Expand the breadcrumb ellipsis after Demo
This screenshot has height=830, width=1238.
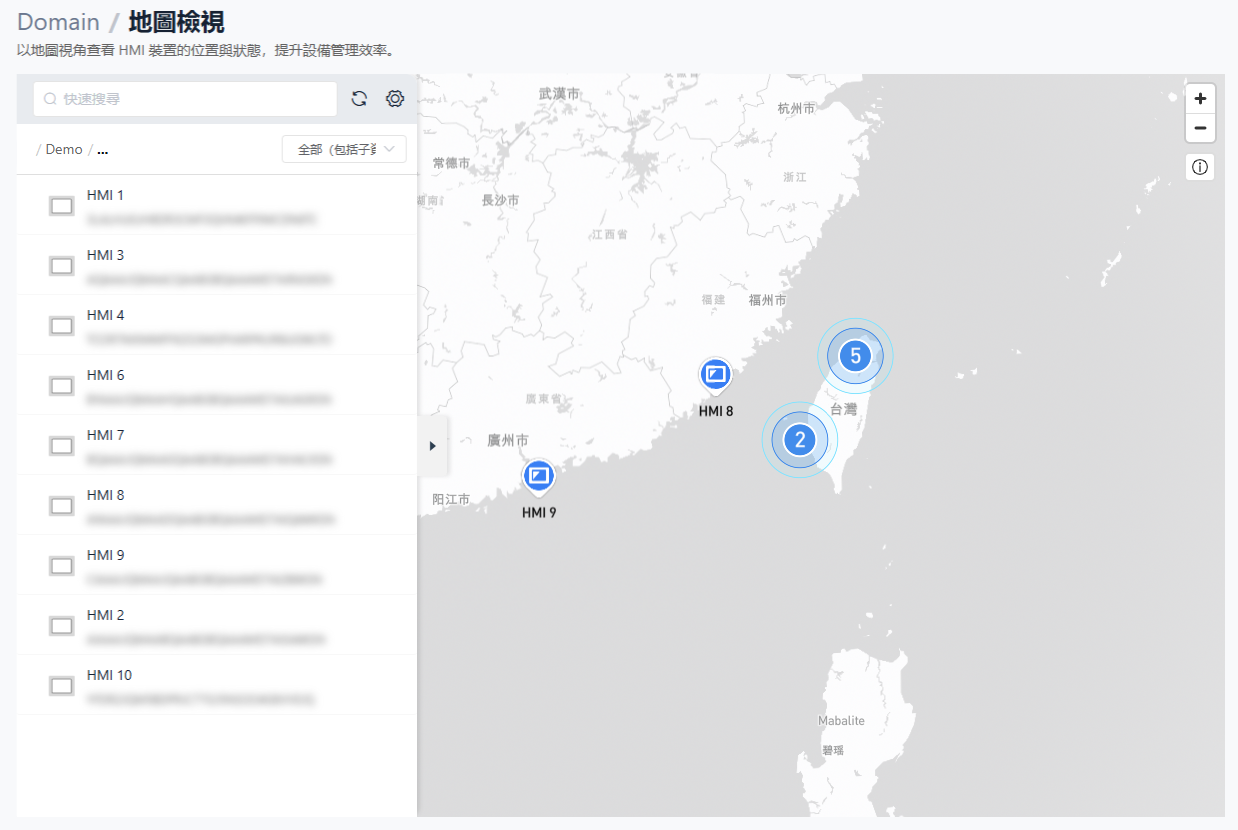[x=103, y=150]
